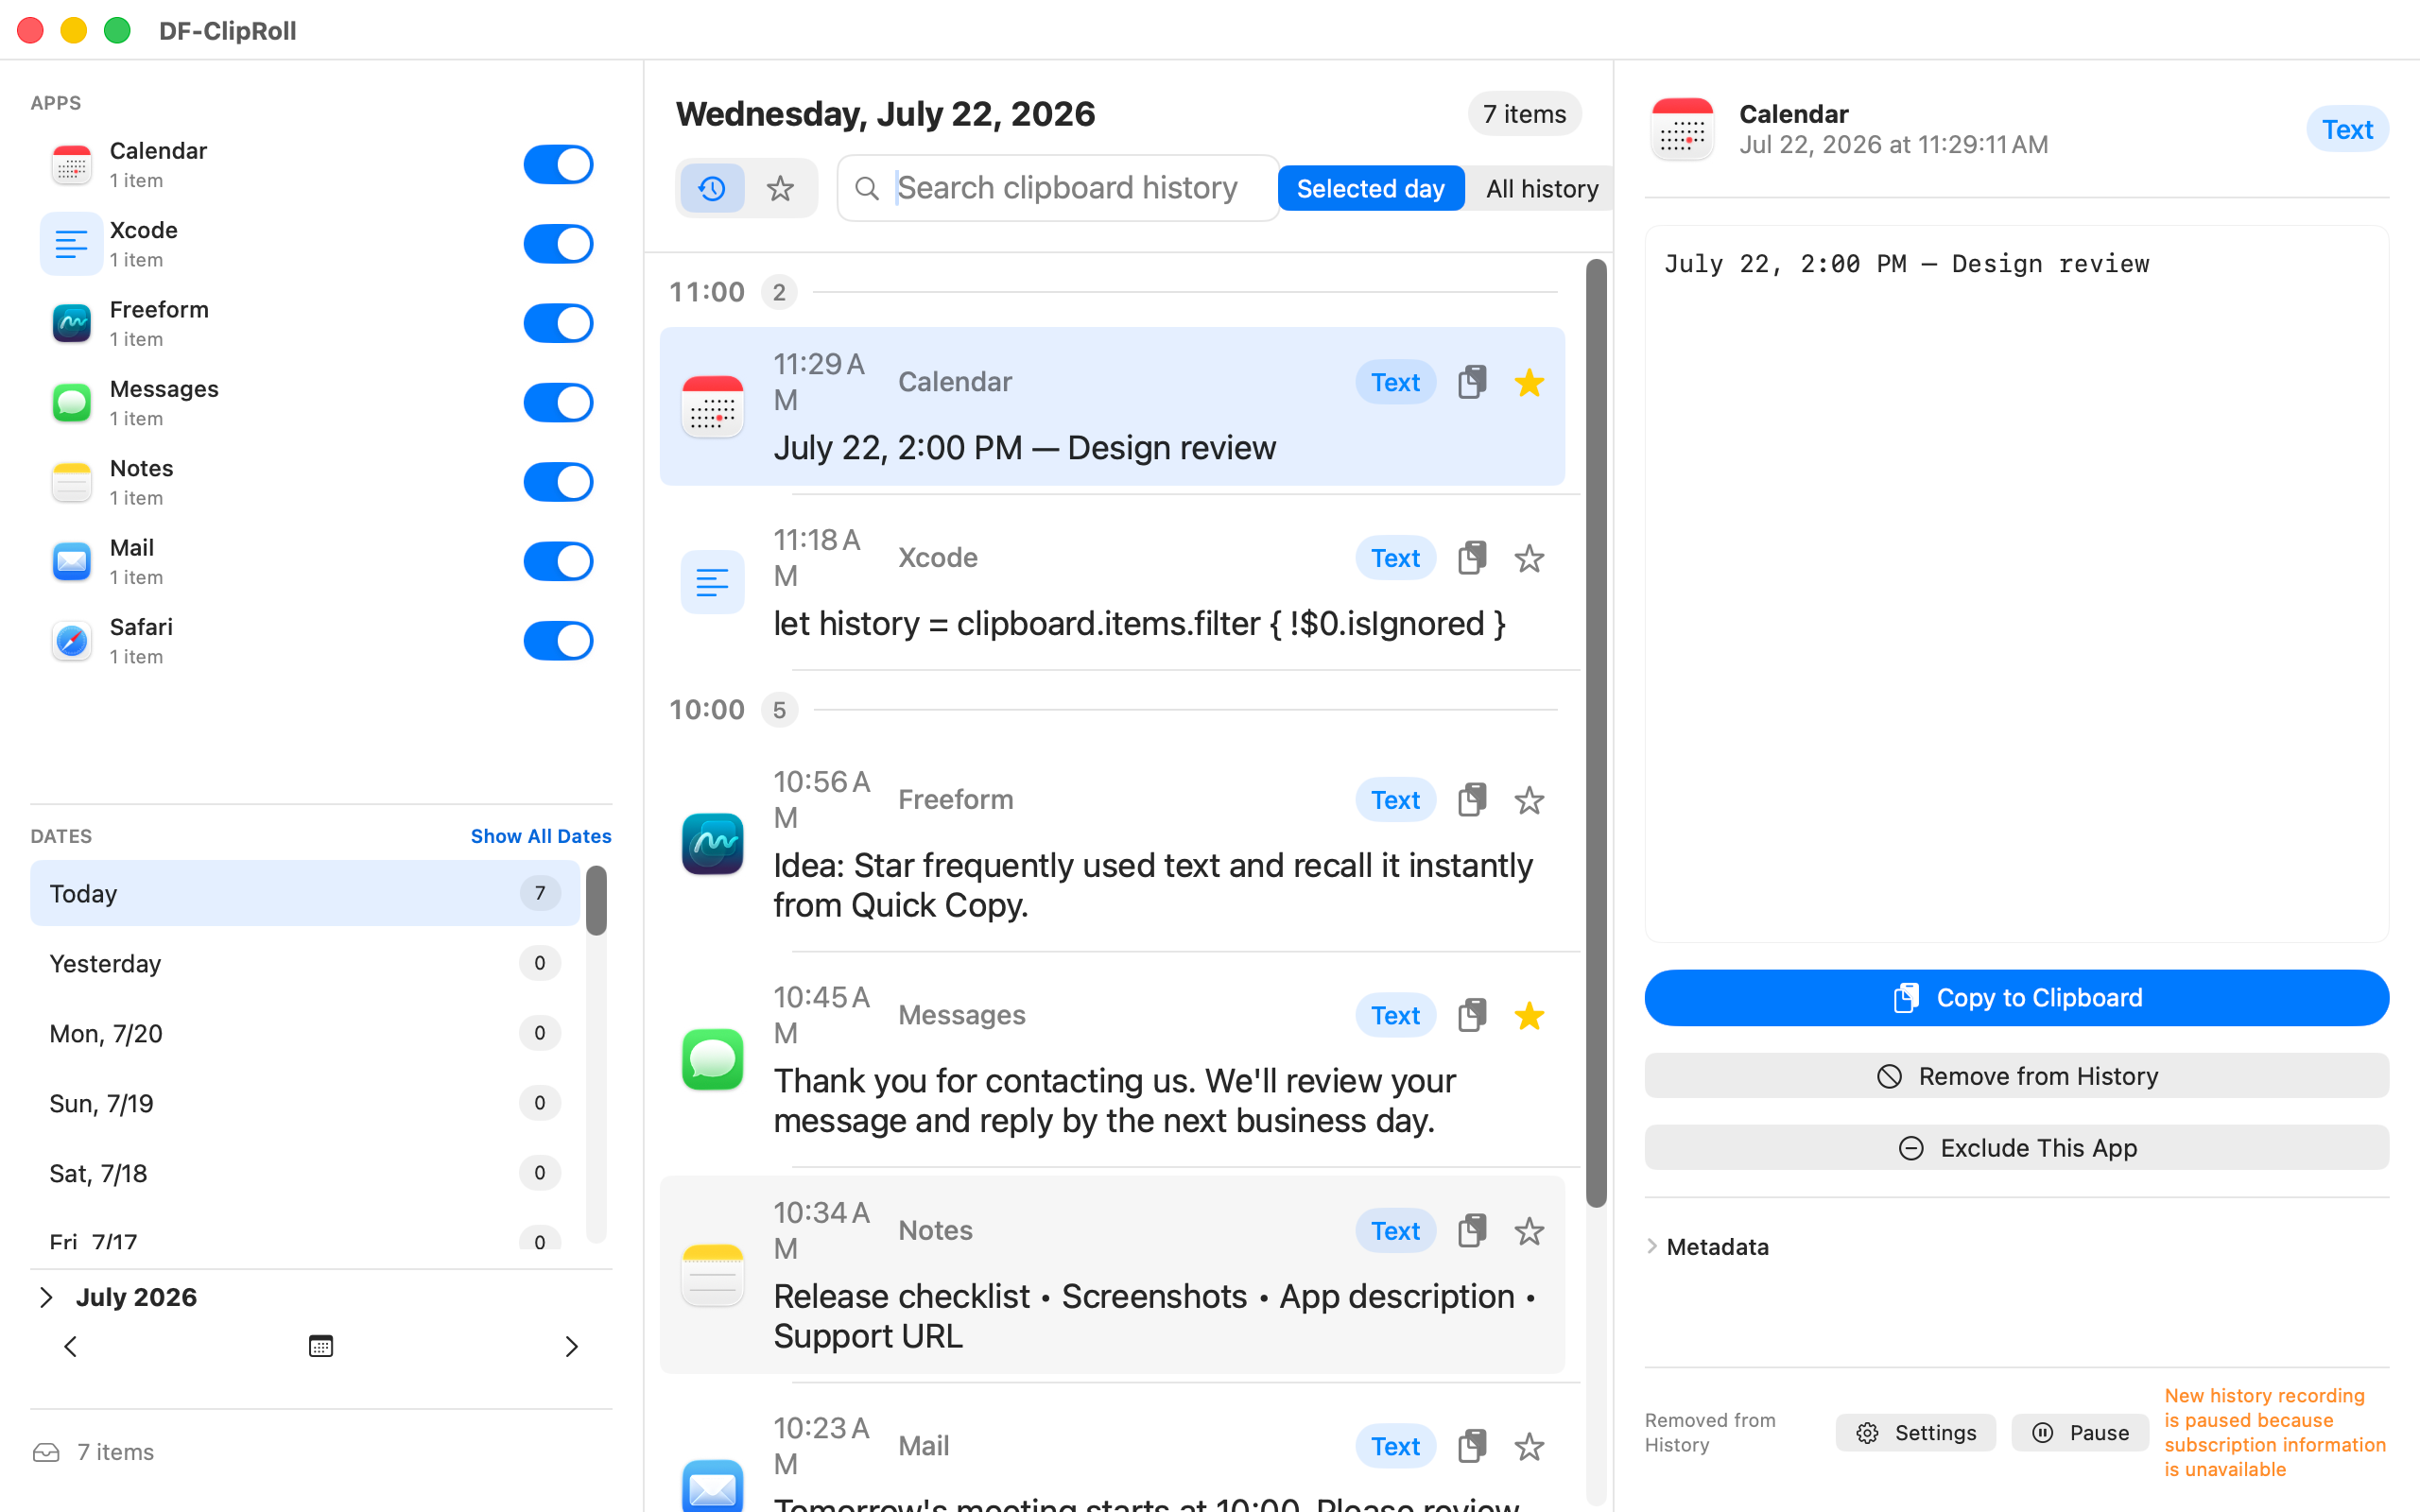This screenshot has height=1512, width=2420.
Task: Select Today in the dates list
Action: pos(304,893)
